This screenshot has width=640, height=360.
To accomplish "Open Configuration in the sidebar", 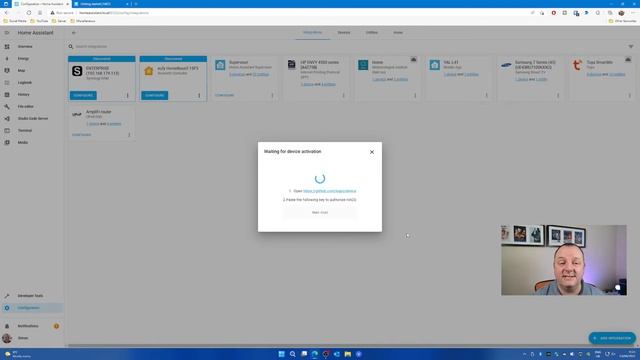I will [32, 308].
